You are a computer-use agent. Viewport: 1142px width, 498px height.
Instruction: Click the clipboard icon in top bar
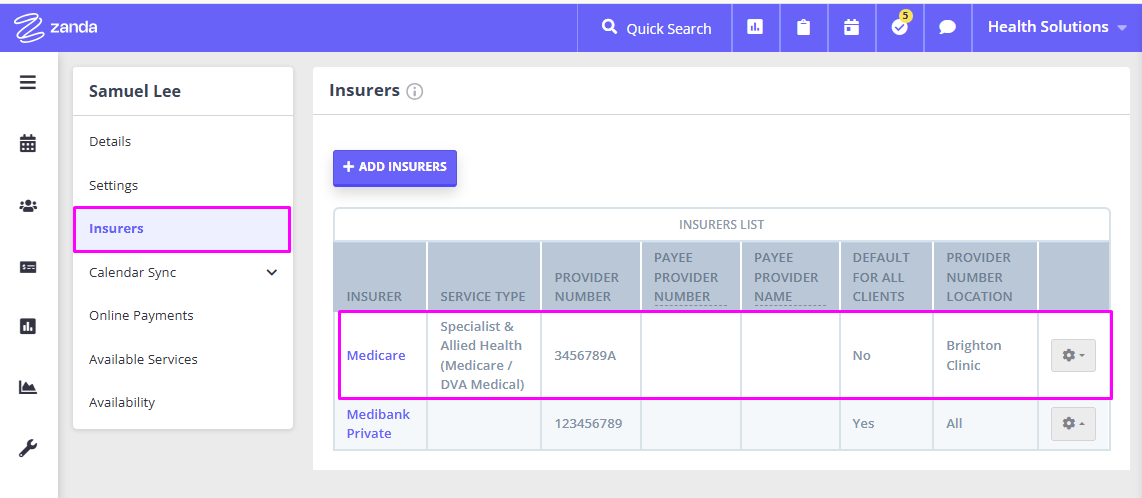pyautogui.click(x=803, y=28)
